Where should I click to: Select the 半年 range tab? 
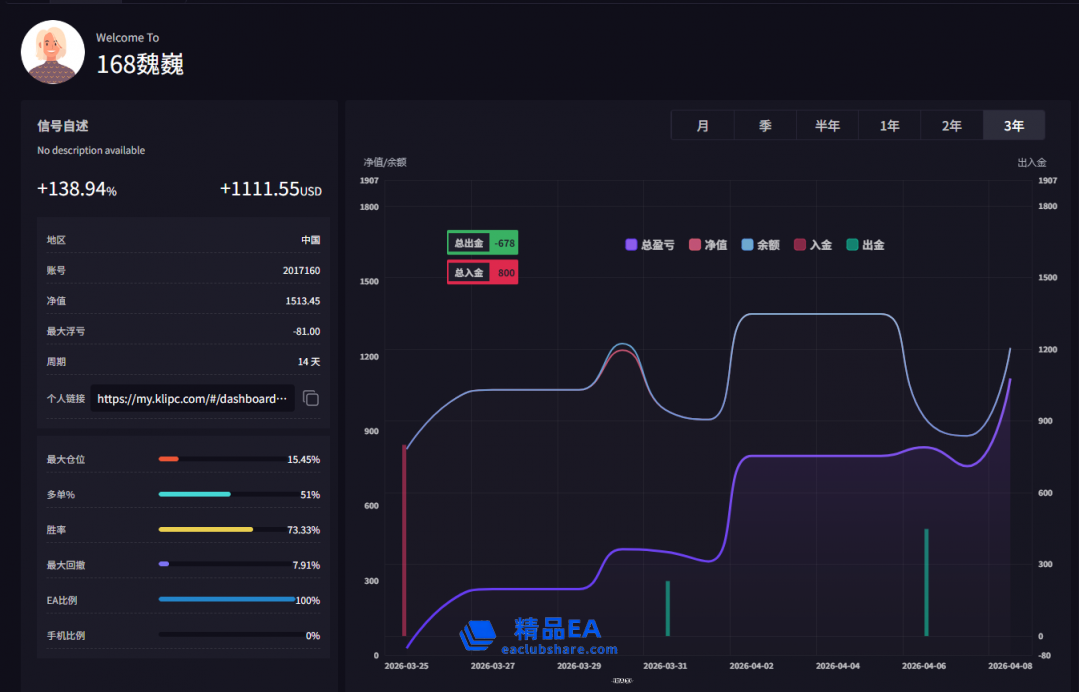click(827, 125)
